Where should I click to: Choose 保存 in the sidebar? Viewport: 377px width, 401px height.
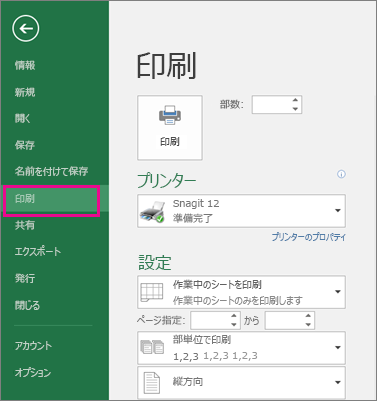[x=25, y=145]
